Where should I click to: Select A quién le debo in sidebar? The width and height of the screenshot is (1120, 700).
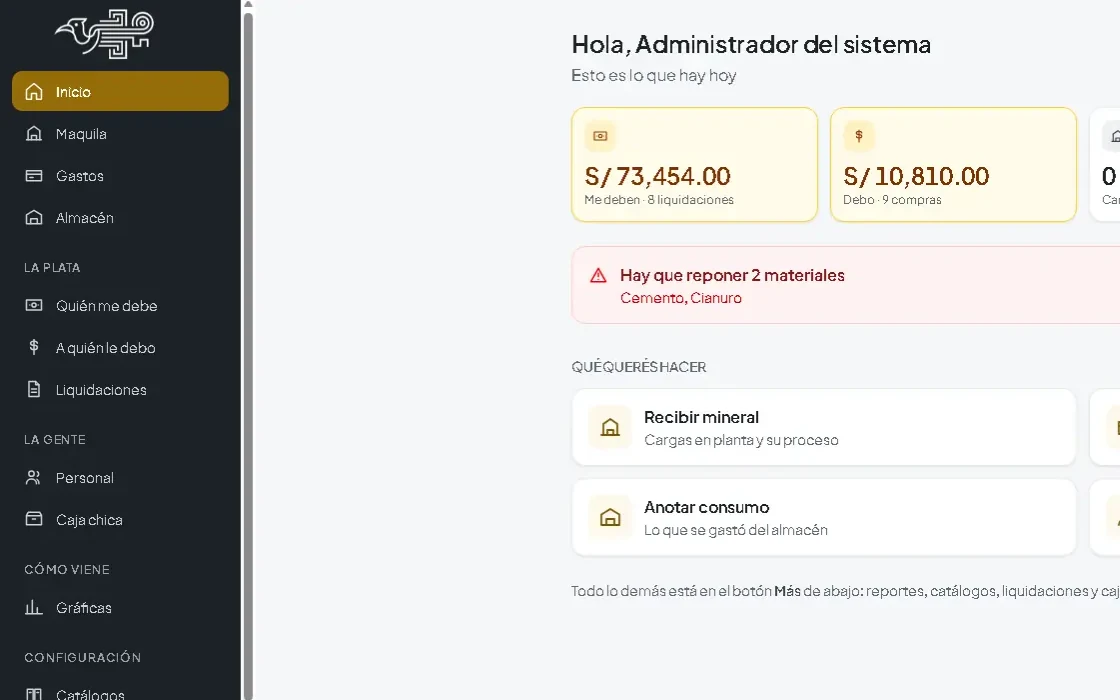click(x=120, y=347)
